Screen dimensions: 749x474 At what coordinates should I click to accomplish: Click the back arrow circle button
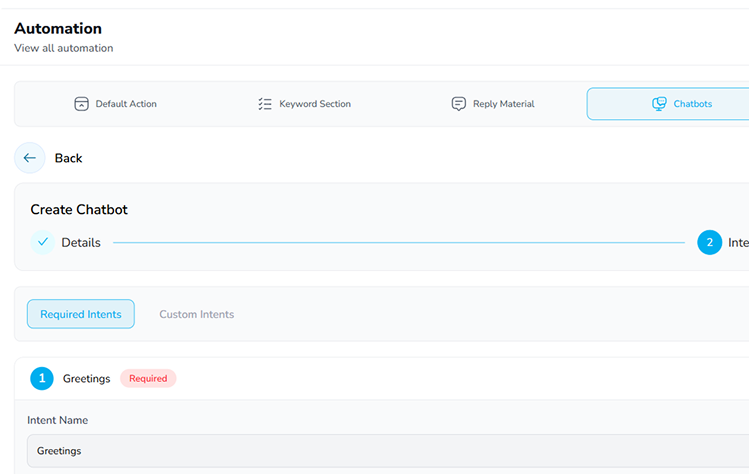click(30, 158)
